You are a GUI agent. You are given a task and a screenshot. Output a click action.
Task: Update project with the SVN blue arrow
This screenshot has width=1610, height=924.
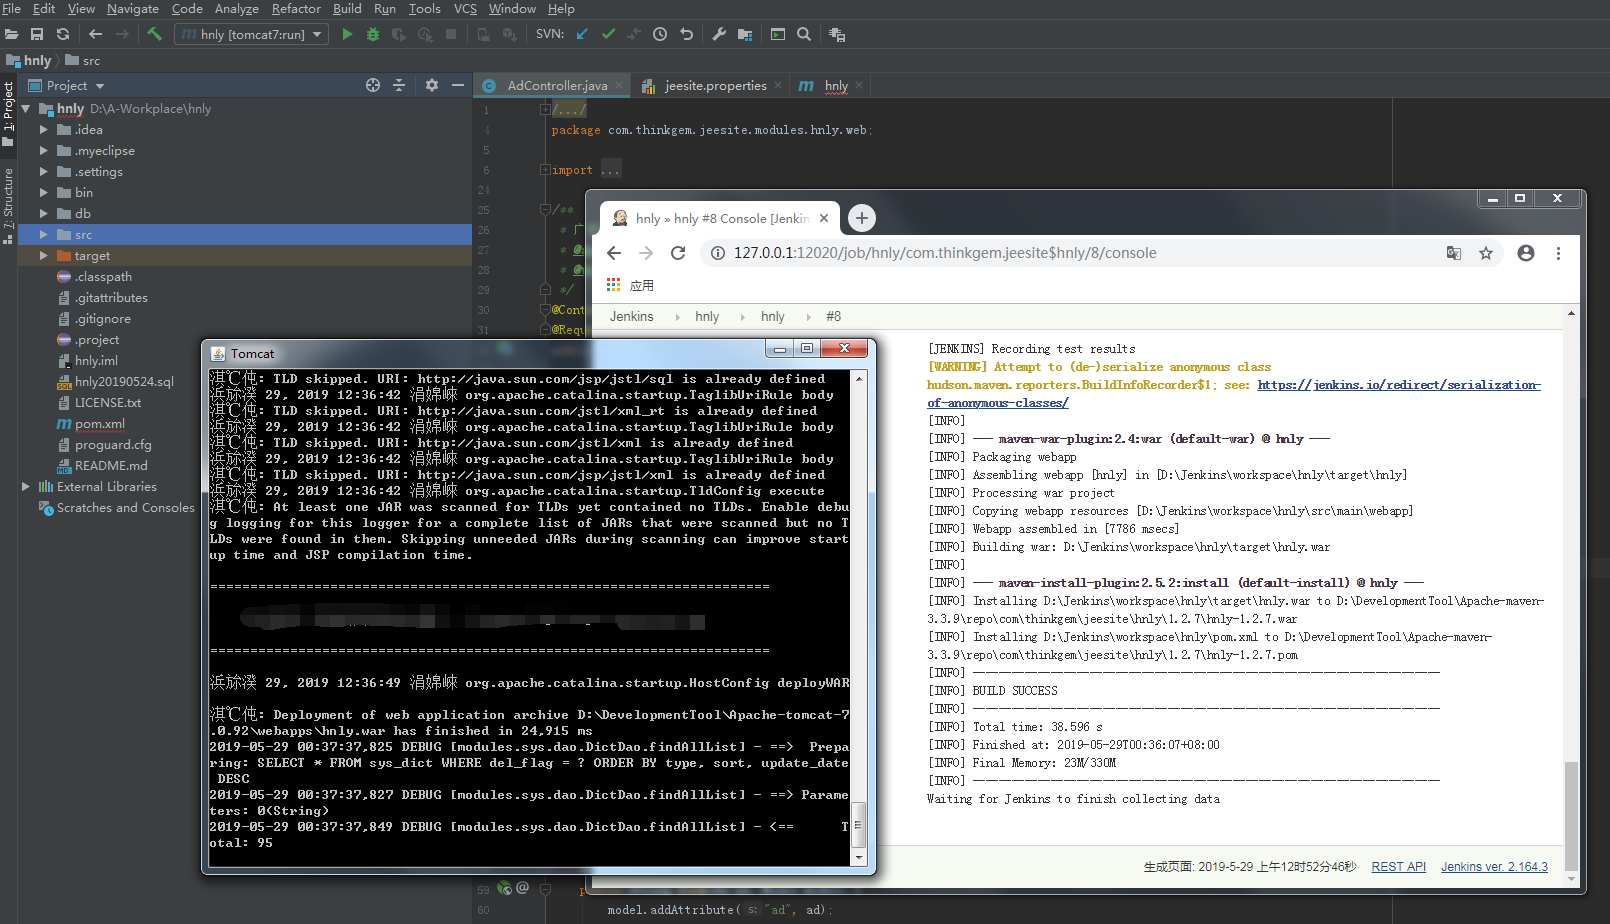click(582, 34)
